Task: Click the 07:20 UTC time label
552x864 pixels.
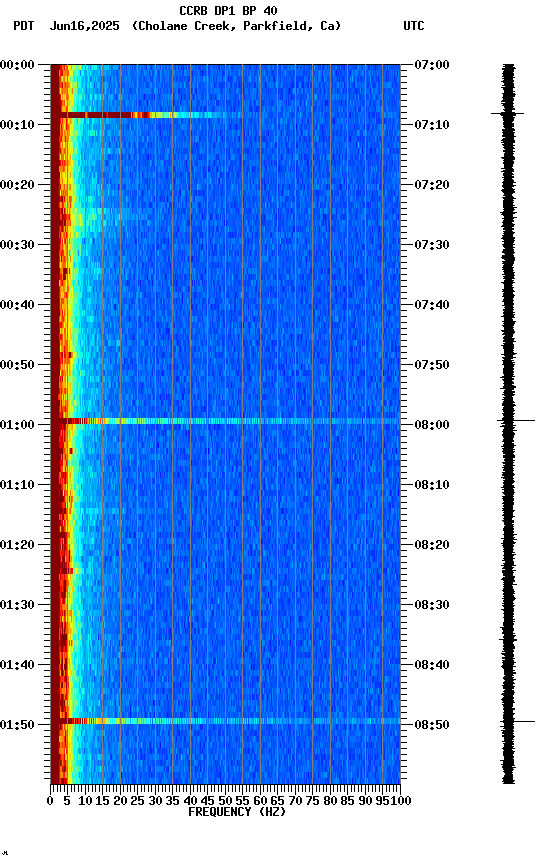Action: (432, 185)
